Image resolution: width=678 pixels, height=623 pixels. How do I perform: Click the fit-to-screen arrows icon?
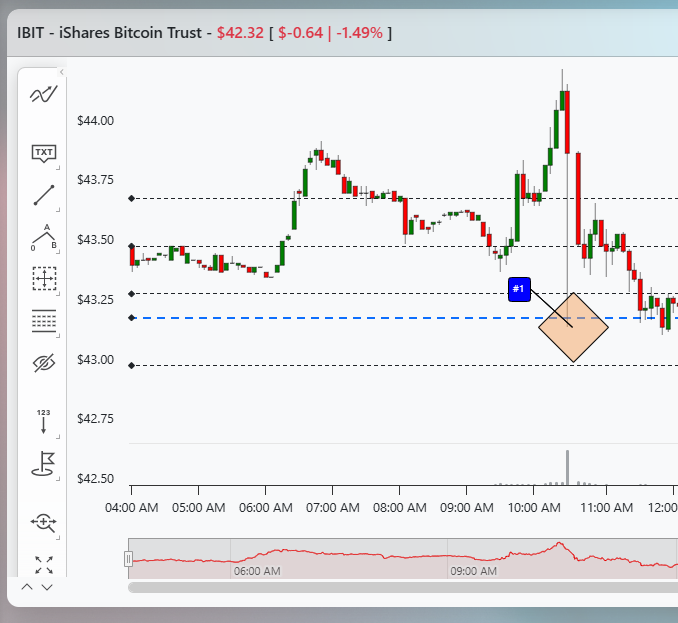[x=44, y=565]
